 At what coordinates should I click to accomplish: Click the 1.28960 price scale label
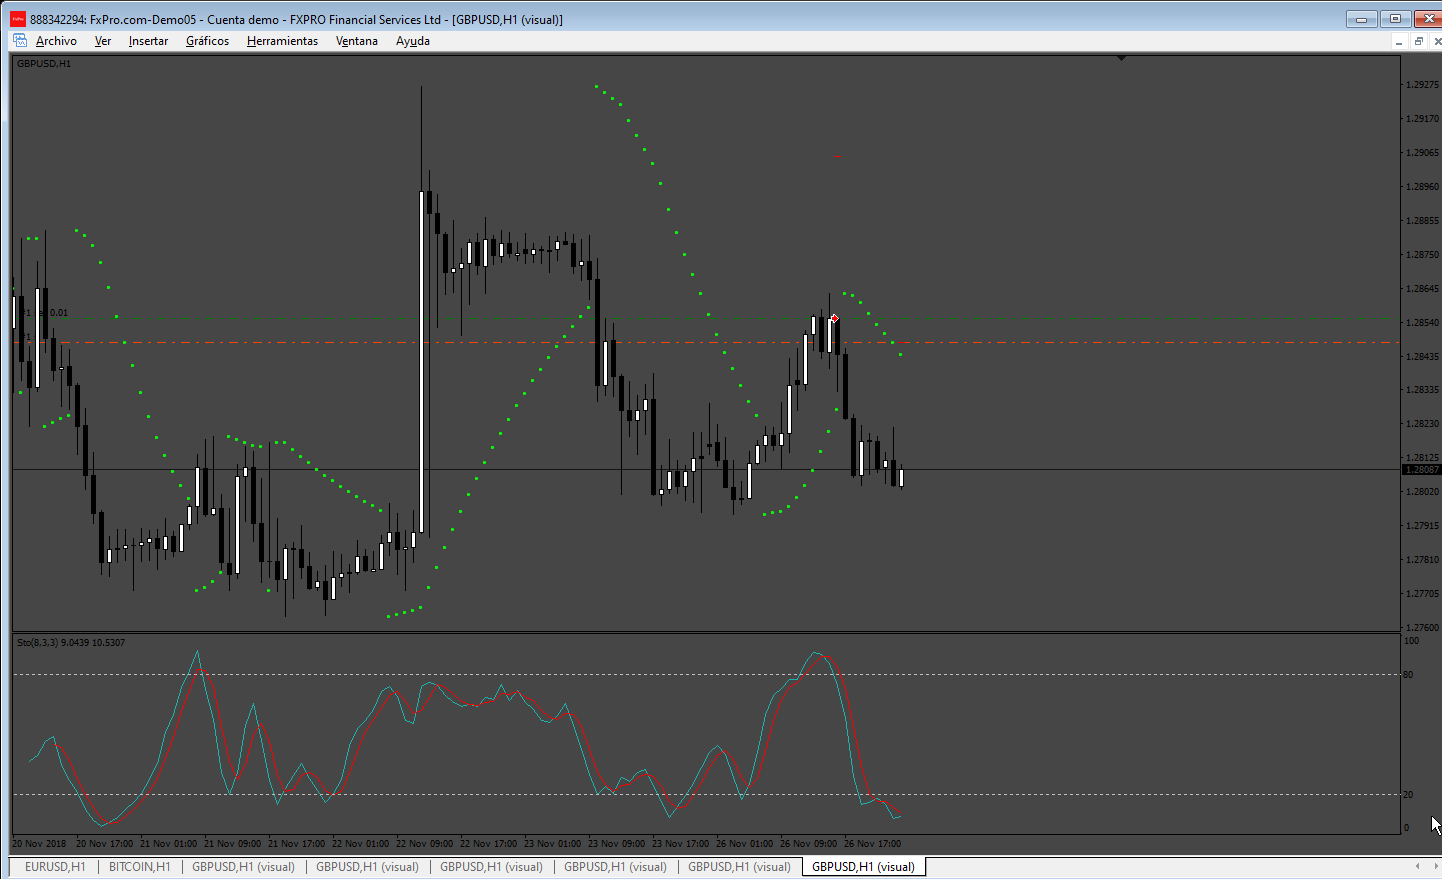(1423, 187)
